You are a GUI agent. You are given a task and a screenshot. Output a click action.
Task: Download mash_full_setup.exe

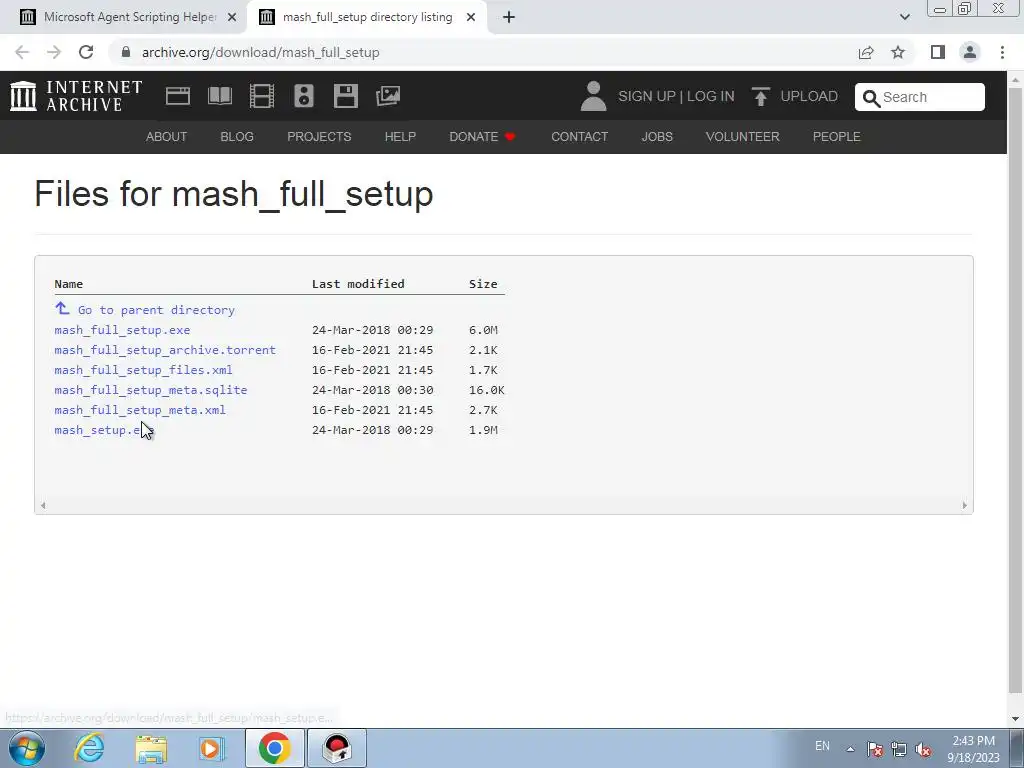(x=122, y=330)
